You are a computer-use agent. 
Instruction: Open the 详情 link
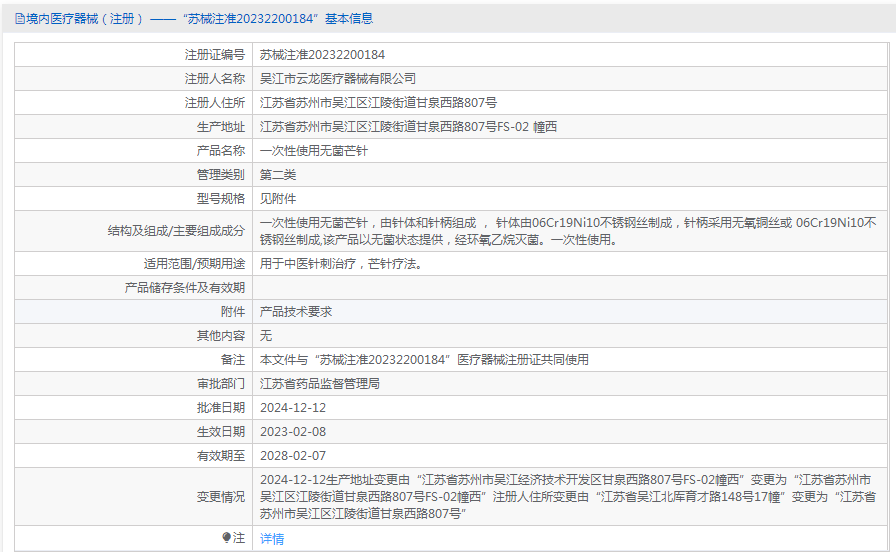point(272,538)
